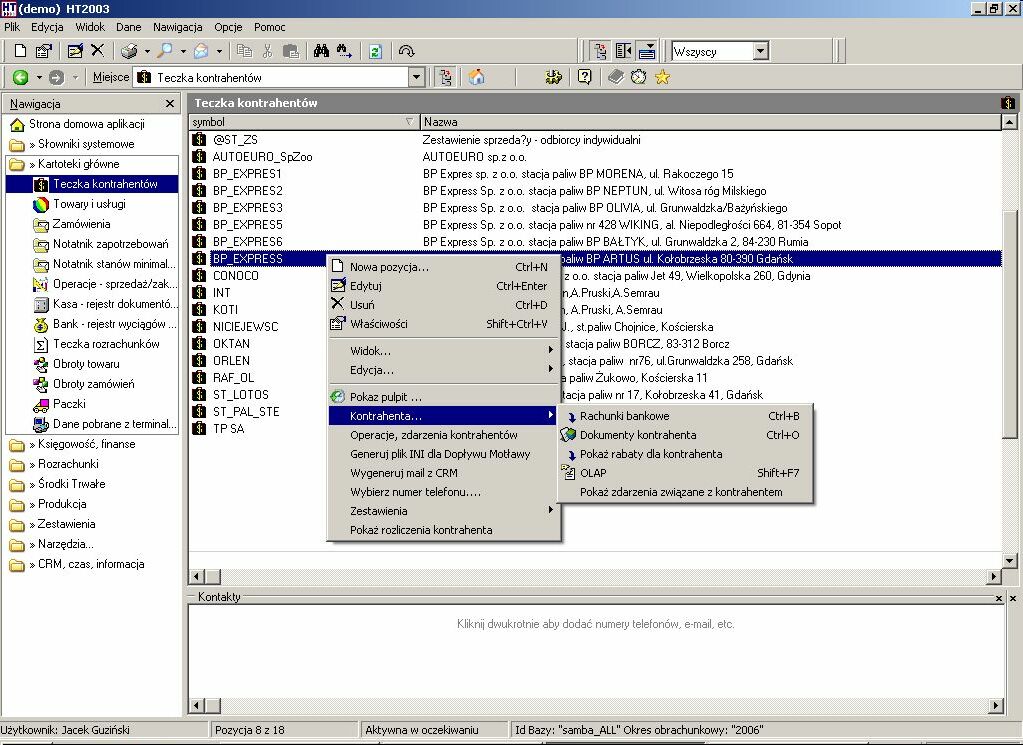Select the TP SA row
The height and width of the screenshot is (745, 1023).
click(x=595, y=429)
